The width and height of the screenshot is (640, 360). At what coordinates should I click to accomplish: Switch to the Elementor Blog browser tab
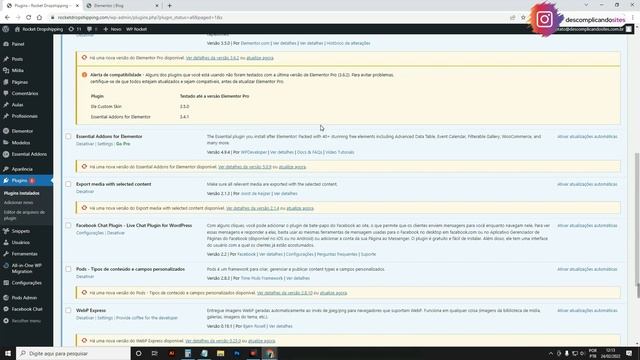pyautogui.click(x=122, y=6)
